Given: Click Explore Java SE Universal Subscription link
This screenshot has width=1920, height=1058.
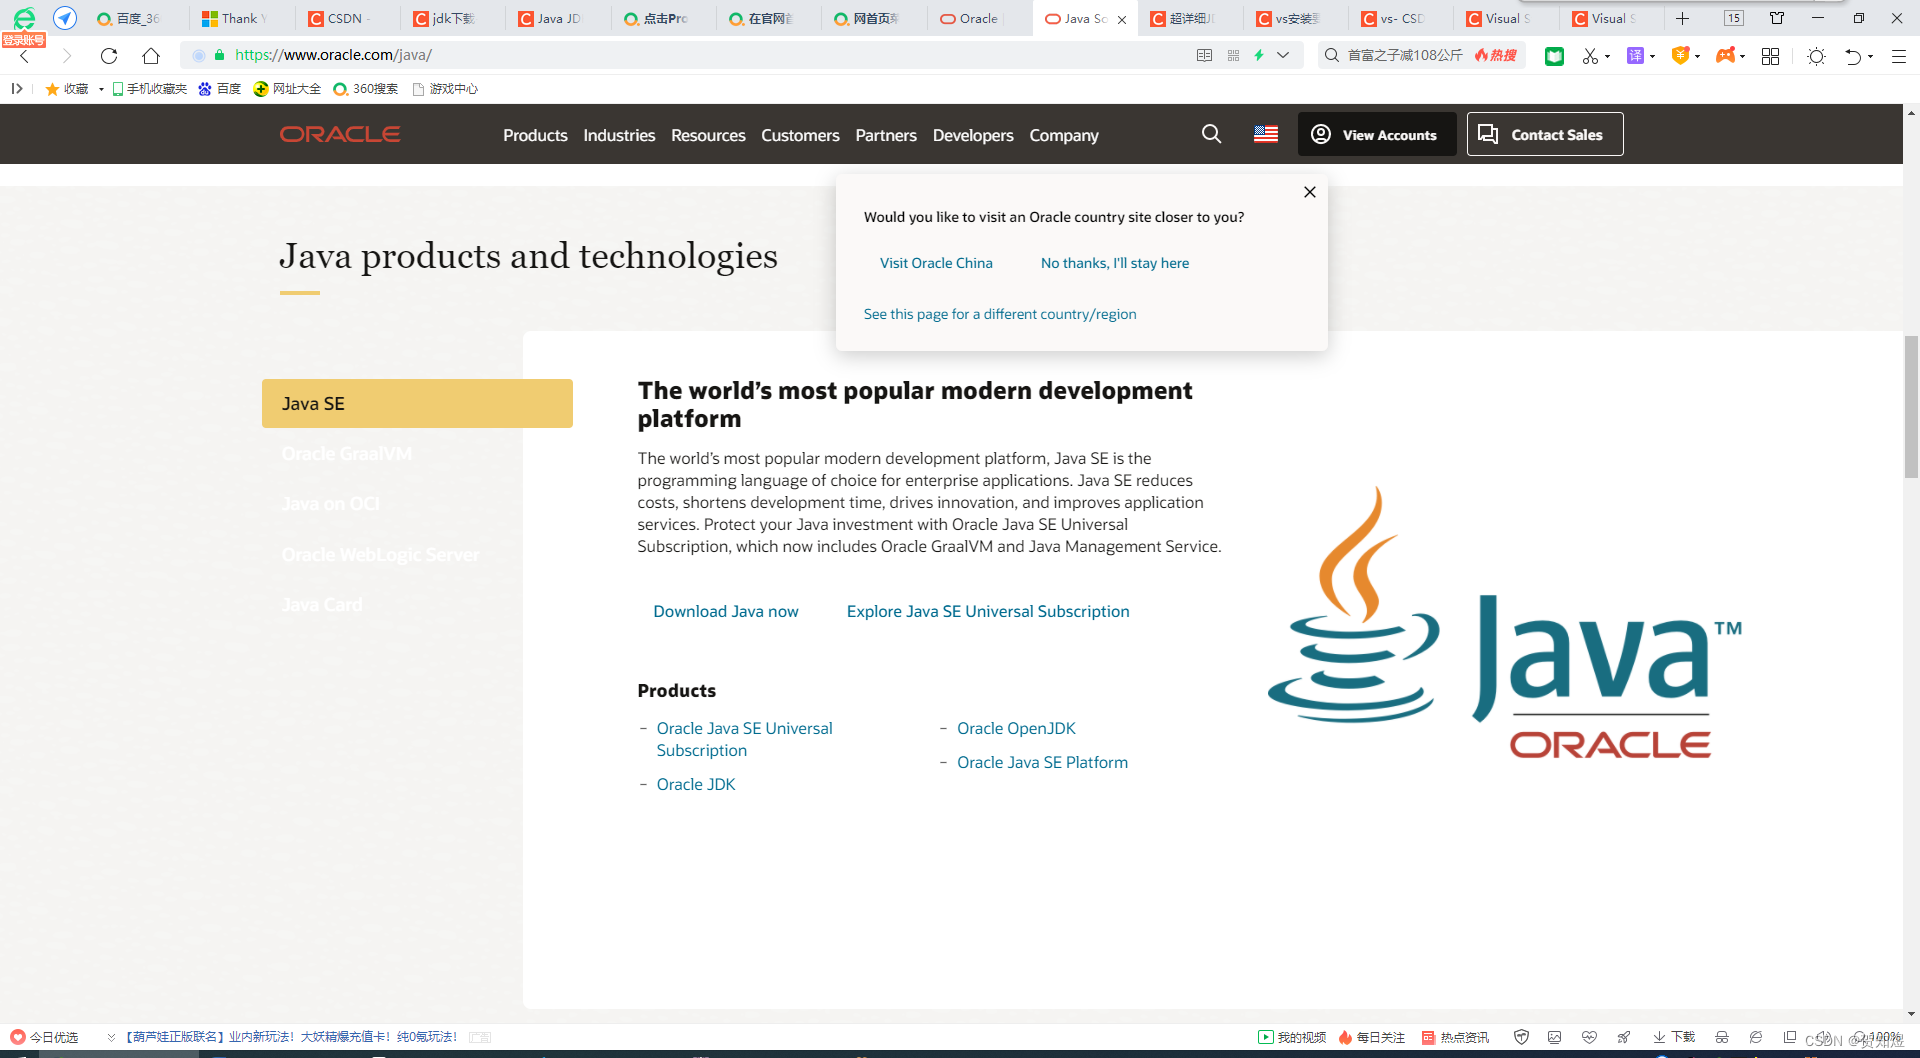Looking at the screenshot, I should 988,611.
